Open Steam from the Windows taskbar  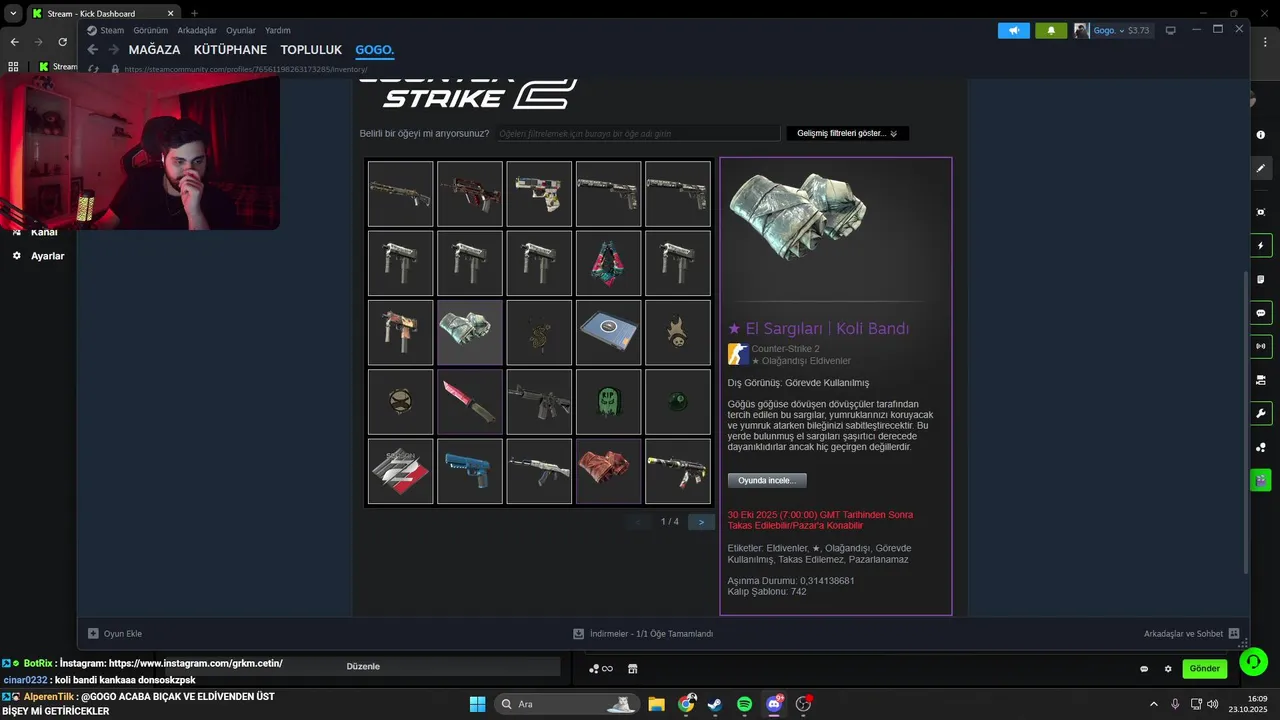tap(715, 704)
